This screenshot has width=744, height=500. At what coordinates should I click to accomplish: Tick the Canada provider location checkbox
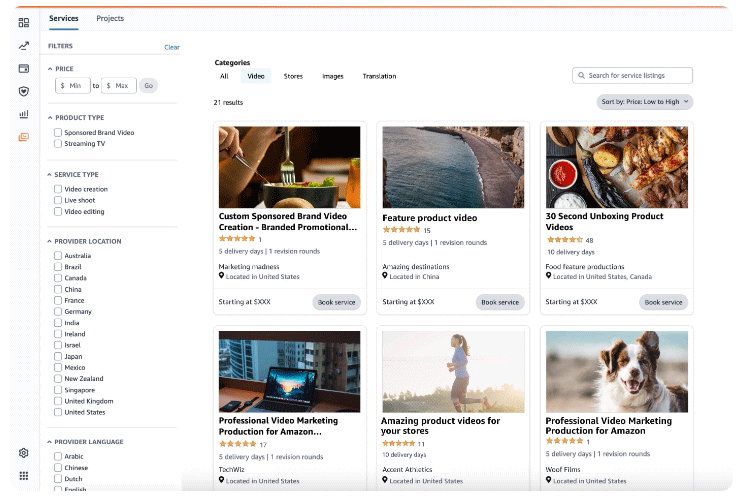tap(58, 278)
